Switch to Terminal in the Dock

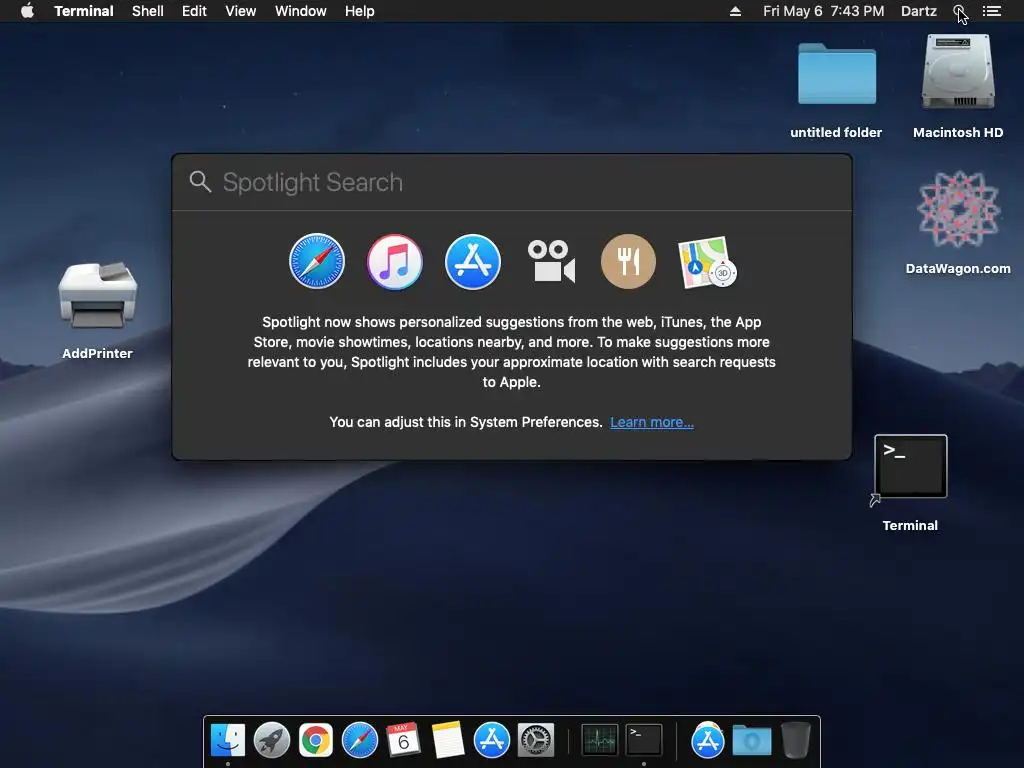644,741
